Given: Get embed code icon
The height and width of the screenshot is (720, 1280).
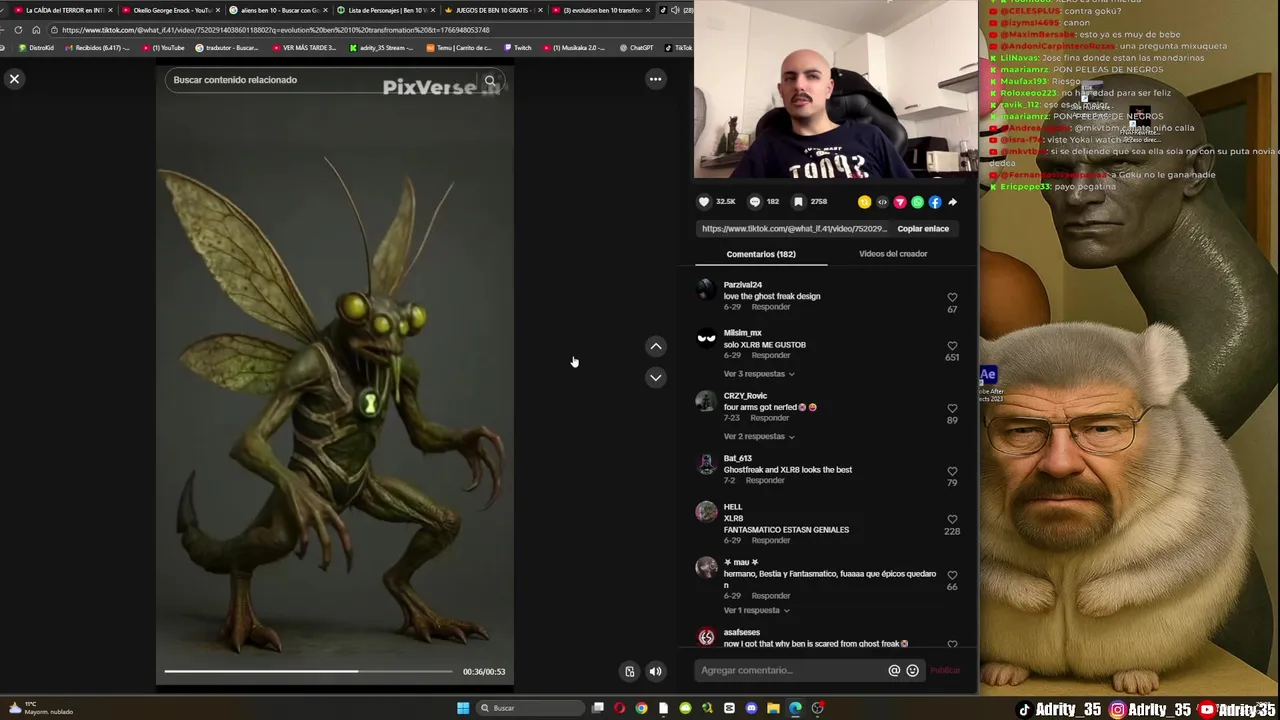Looking at the screenshot, I should [882, 202].
